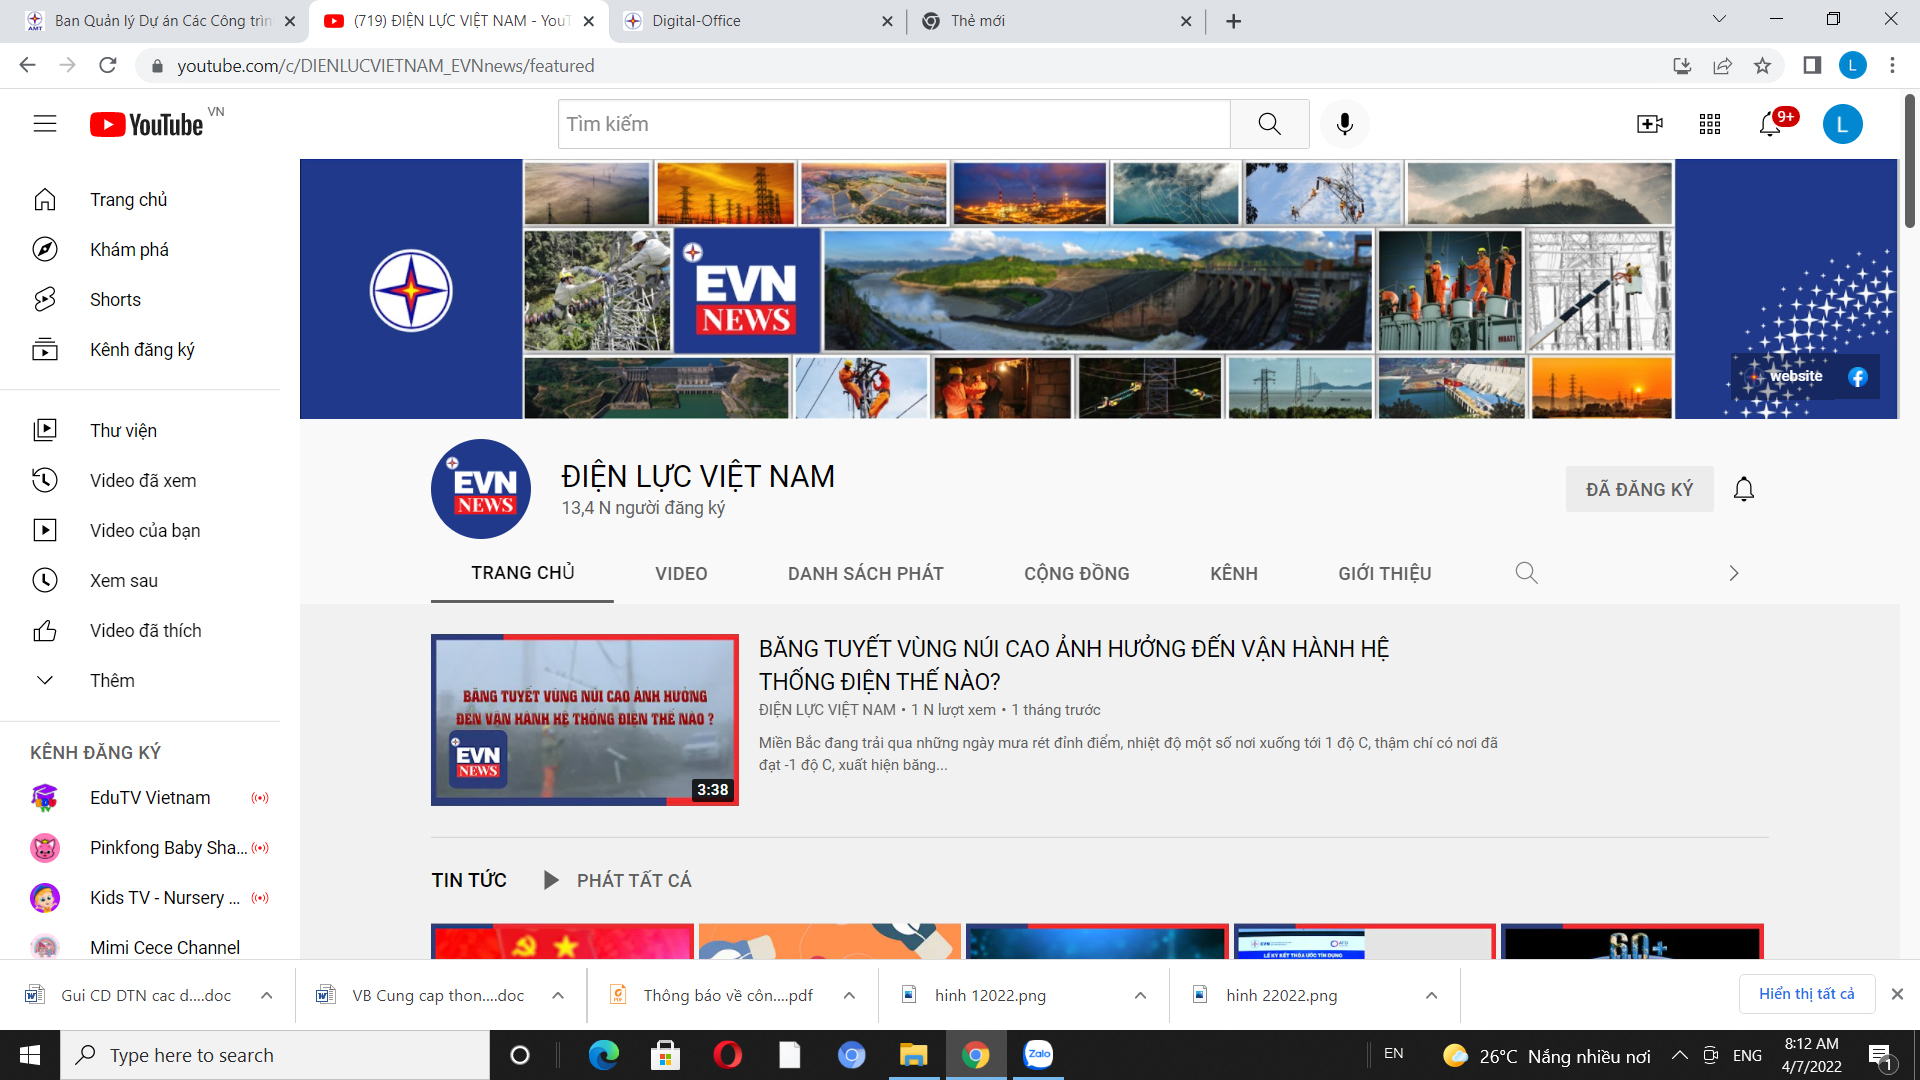
Task: Click the Tìm kiếm search field
Action: [x=894, y=124]
